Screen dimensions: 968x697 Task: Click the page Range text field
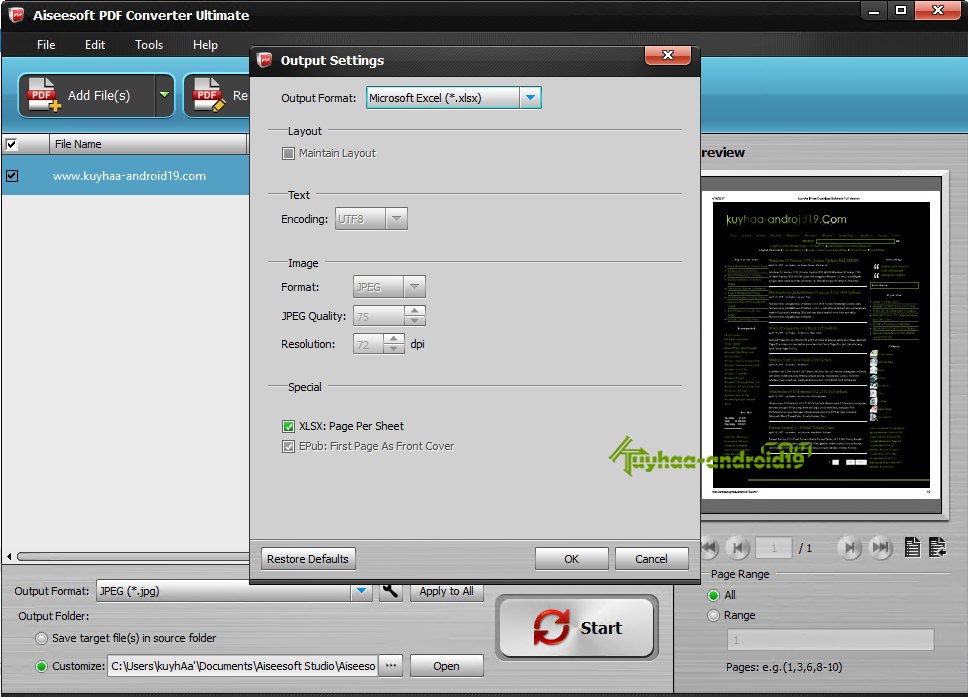coord(830,640)
